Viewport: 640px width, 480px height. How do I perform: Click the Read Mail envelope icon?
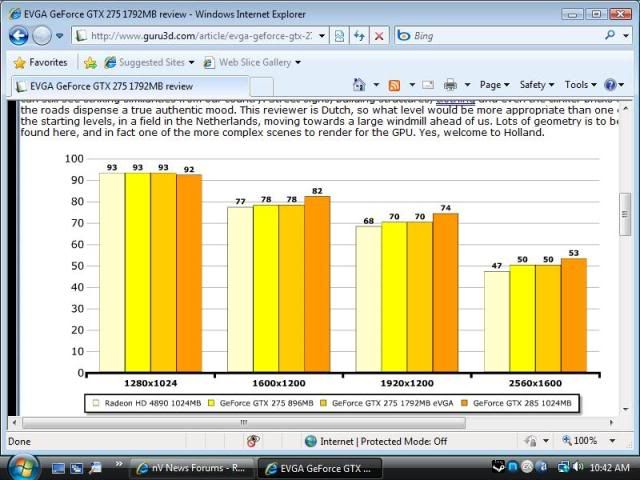click(x=428, y=85)
